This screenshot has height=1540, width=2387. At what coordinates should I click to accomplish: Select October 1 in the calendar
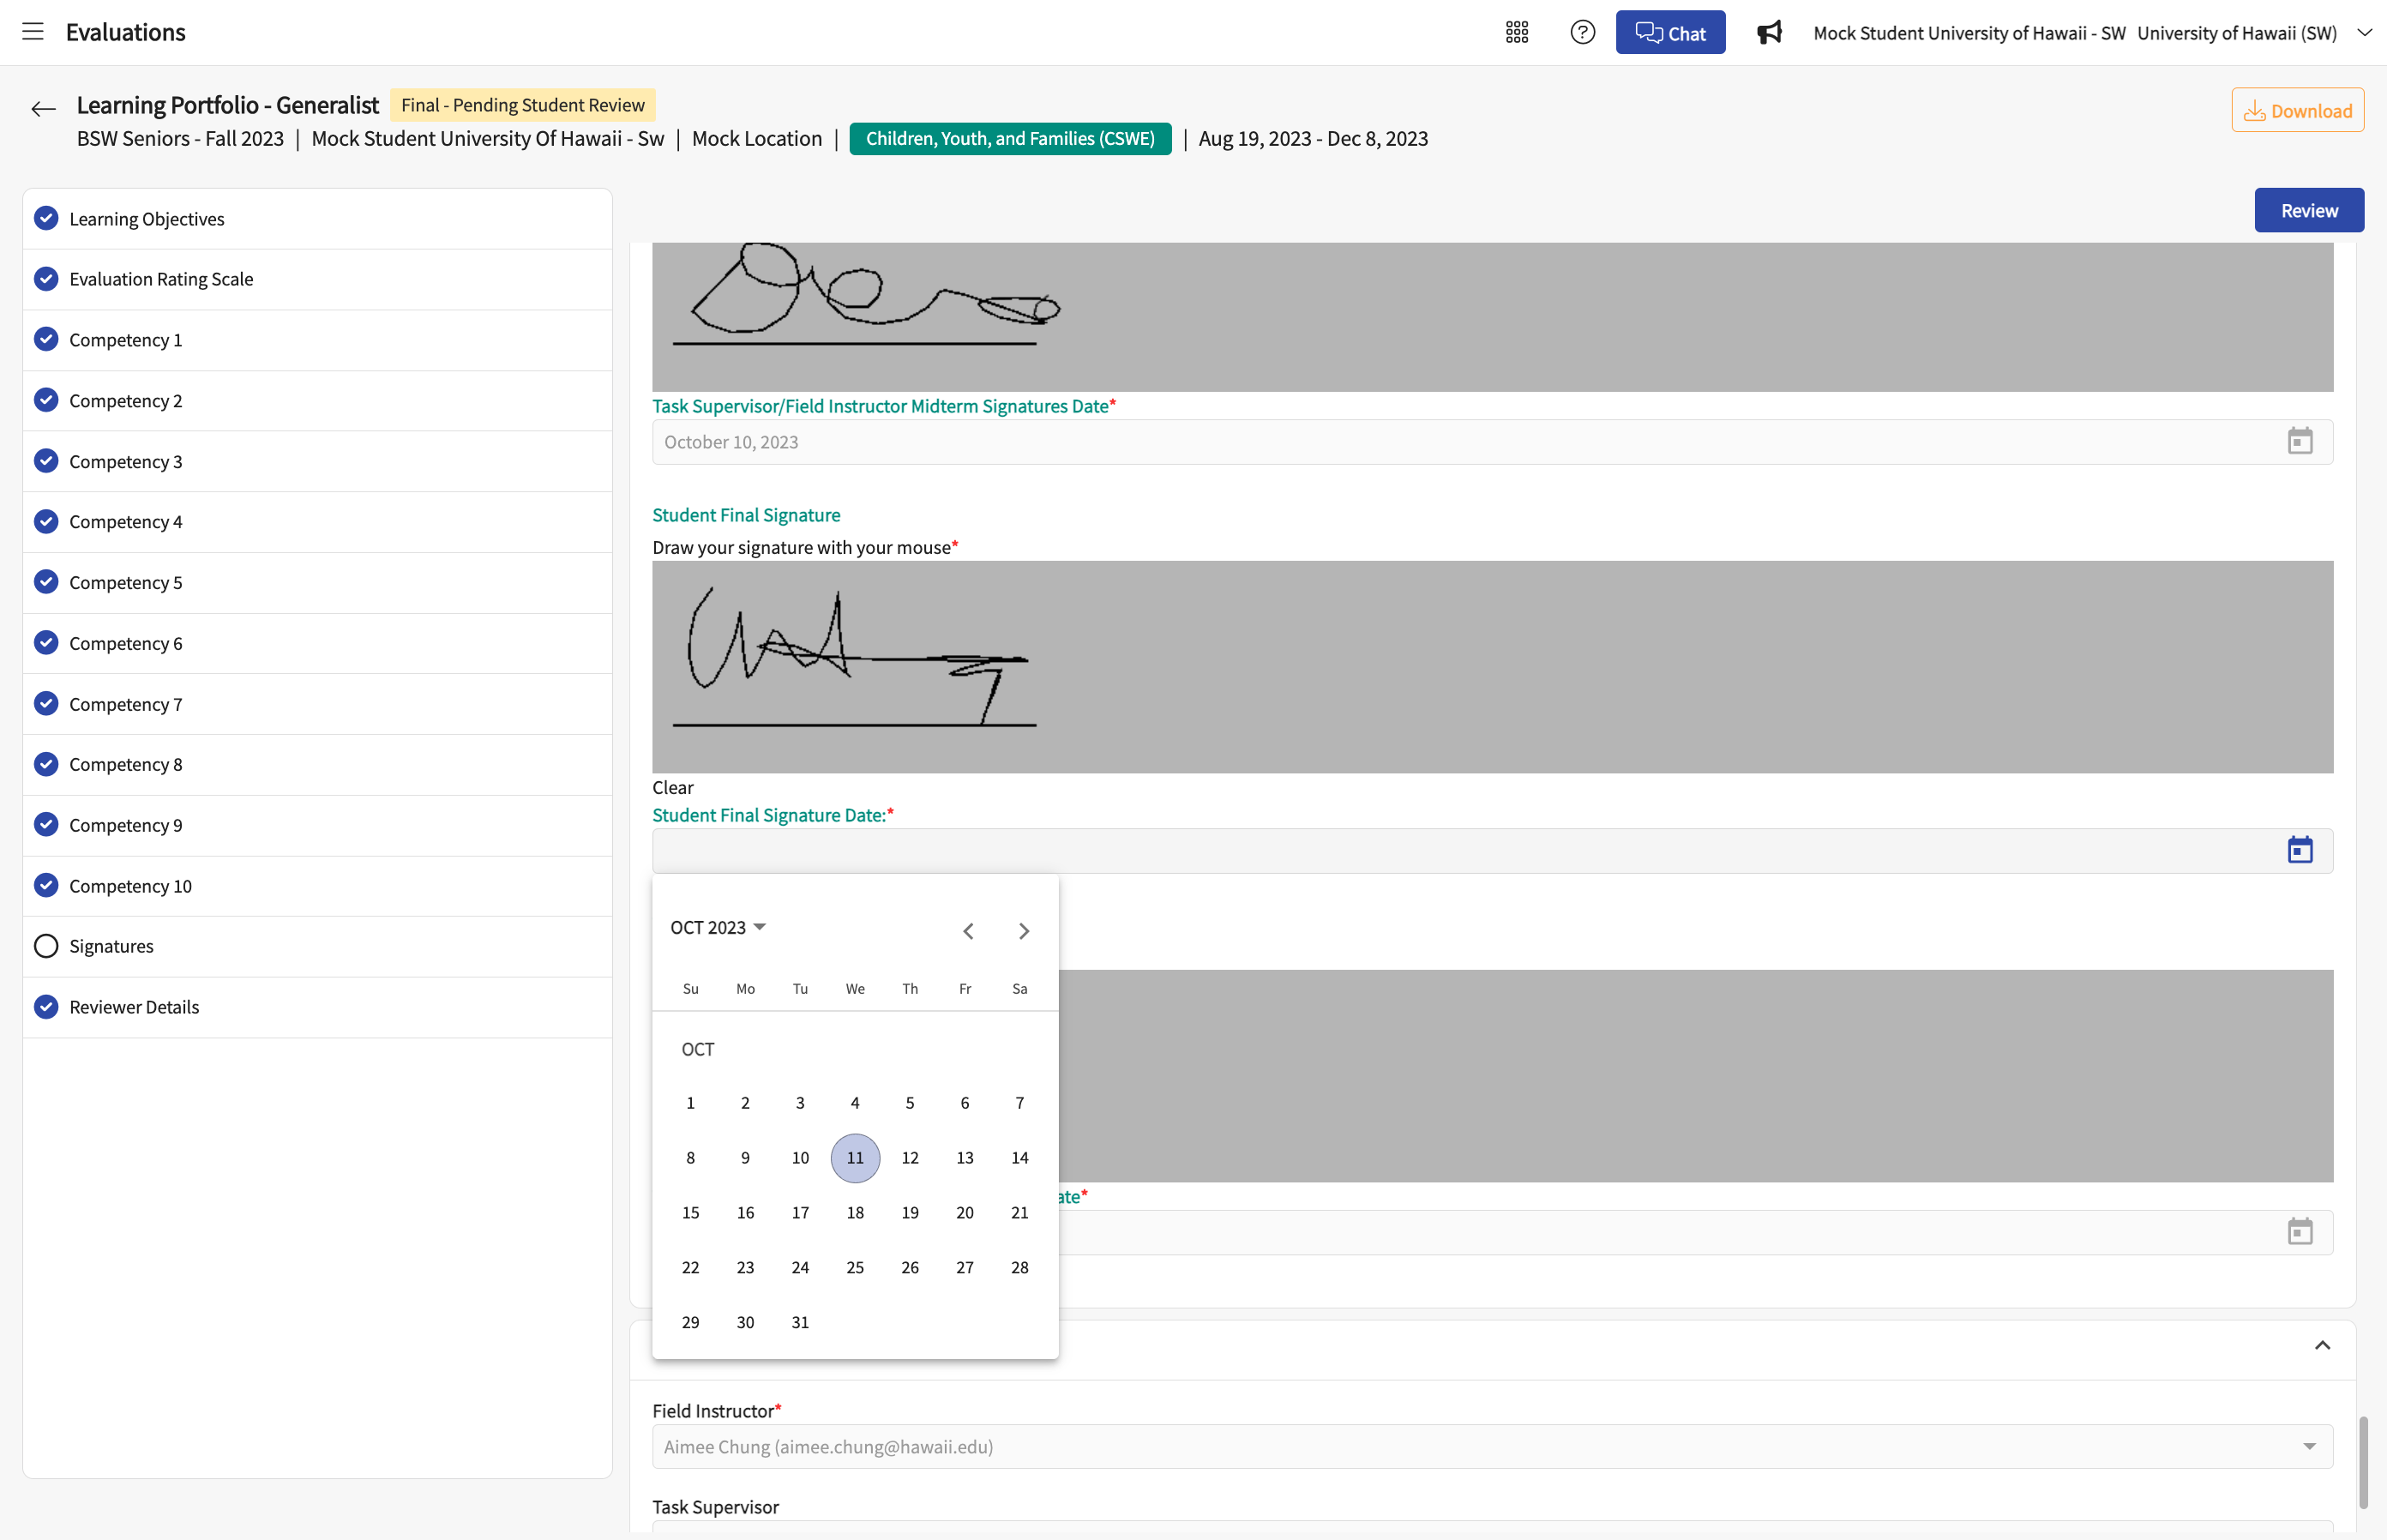tap(690, 1103)
